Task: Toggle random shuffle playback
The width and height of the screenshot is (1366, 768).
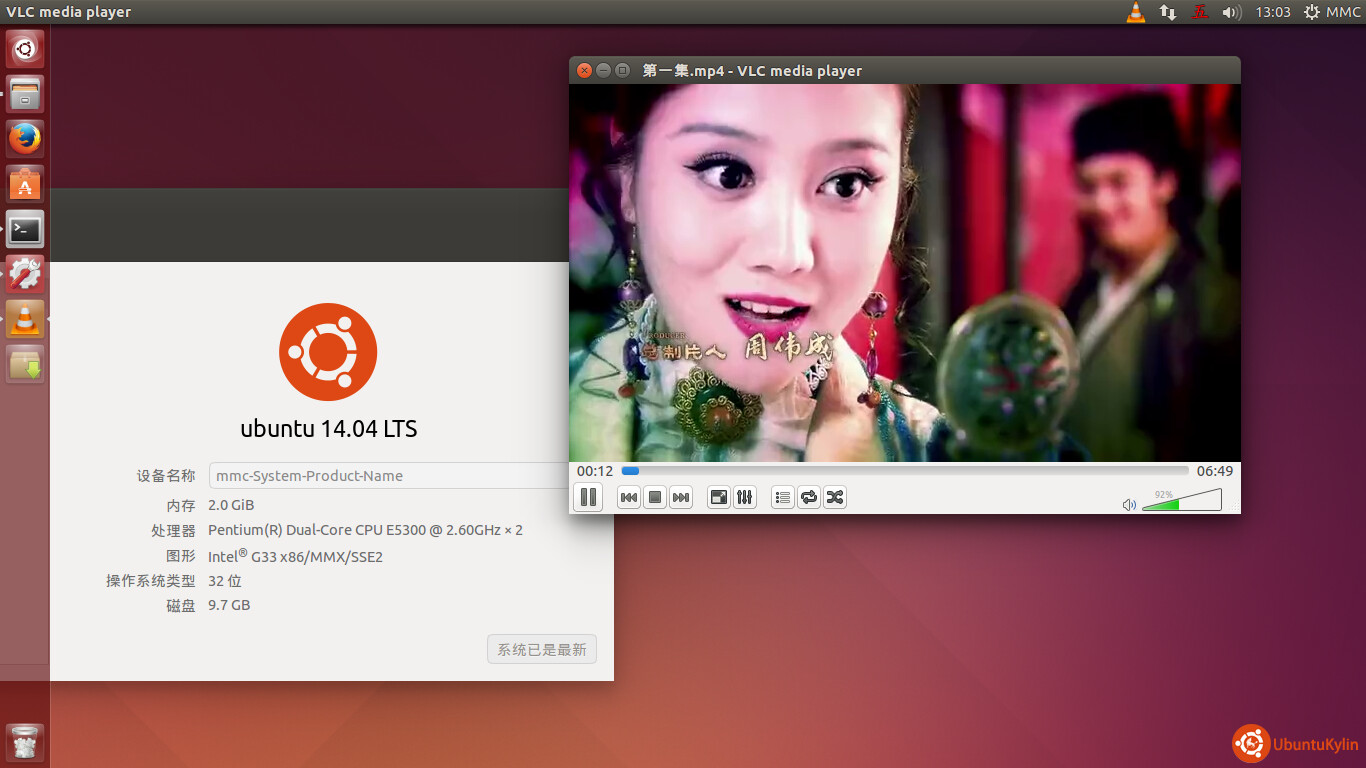Action: [835, 497]
